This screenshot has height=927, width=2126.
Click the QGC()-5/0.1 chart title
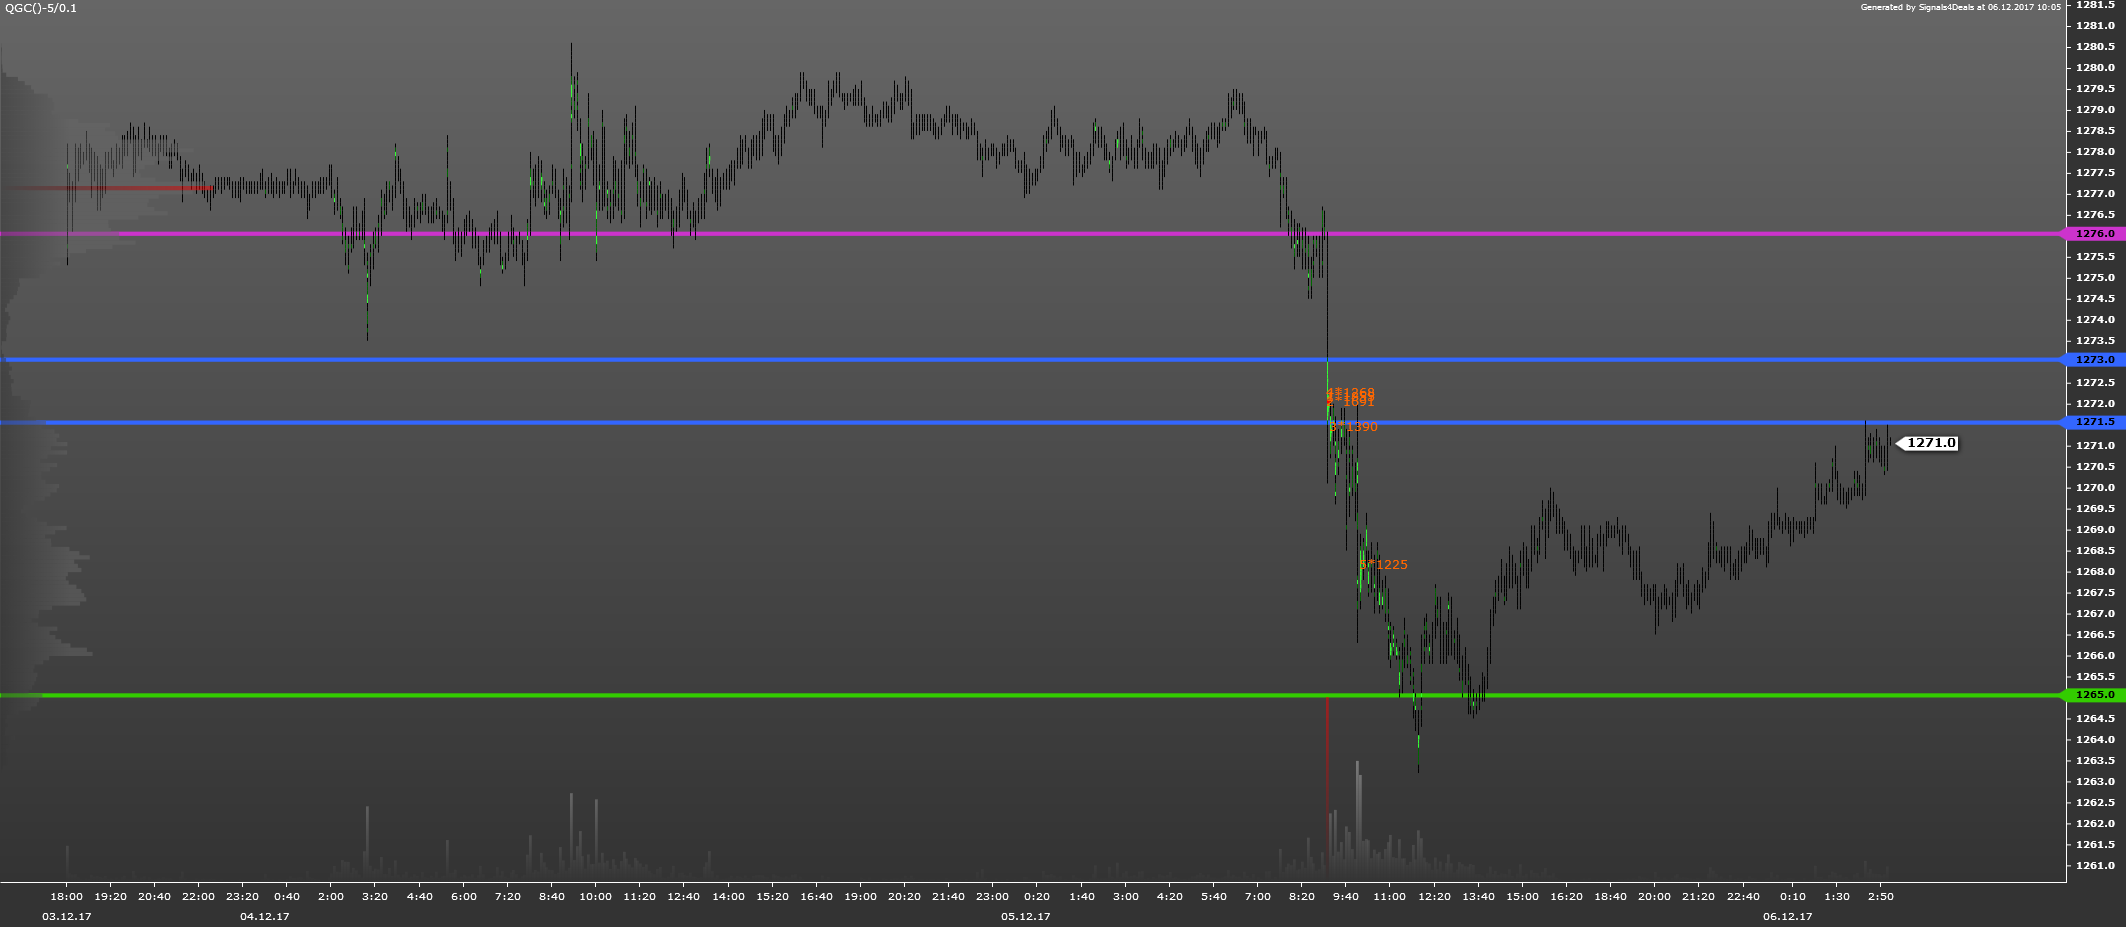point(41,8)
